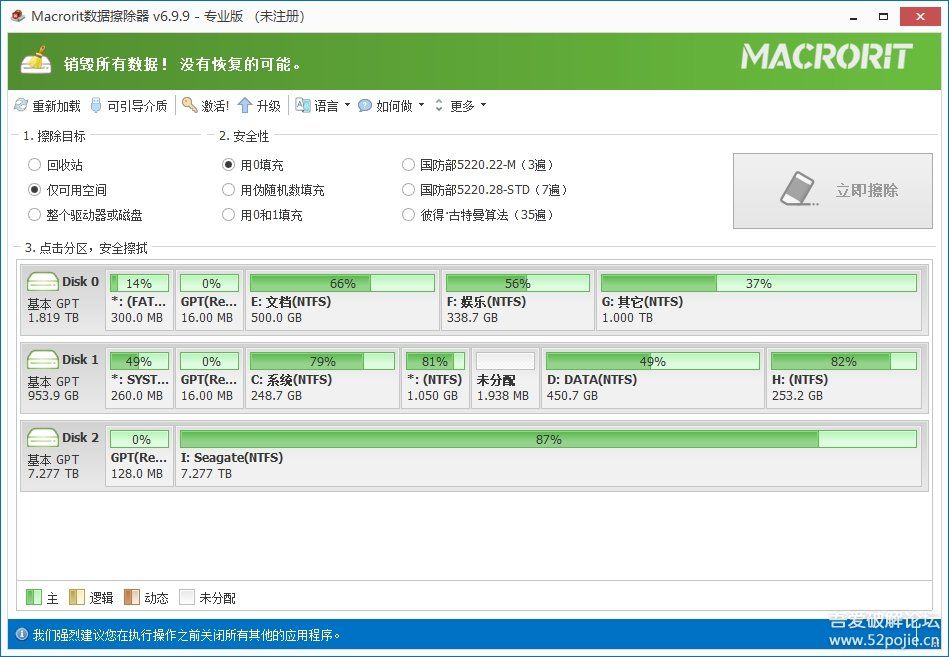Click the Disk 1 drive icon
949x657 pixels.
coord(43,359)
